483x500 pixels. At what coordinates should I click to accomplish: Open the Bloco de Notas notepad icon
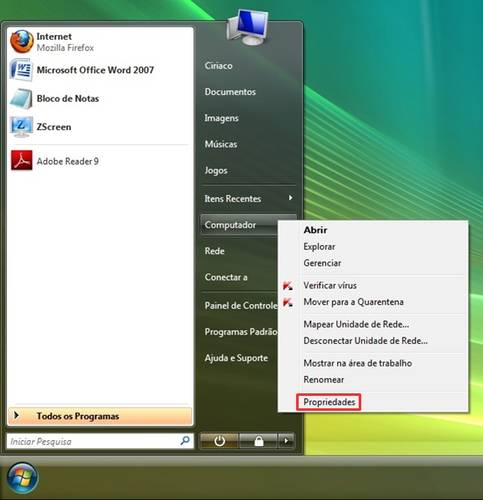click(21, 98)
